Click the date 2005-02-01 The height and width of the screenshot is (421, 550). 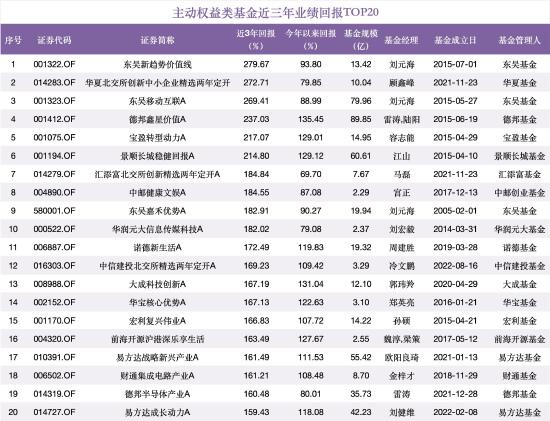pyautogui.click(x=455, y=211)
